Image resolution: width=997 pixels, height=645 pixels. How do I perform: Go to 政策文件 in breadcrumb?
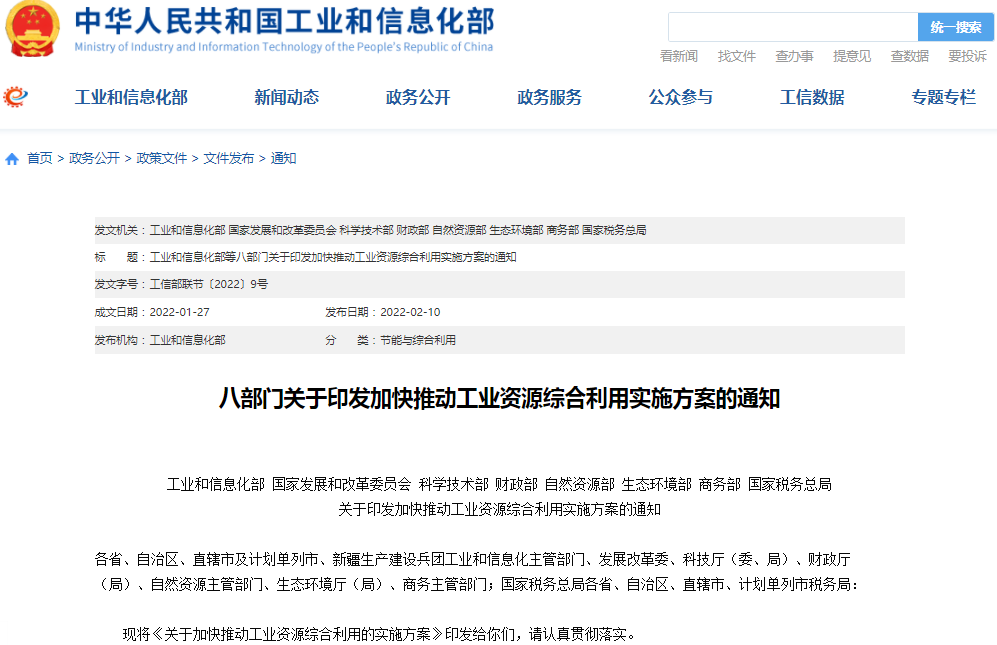162,158
